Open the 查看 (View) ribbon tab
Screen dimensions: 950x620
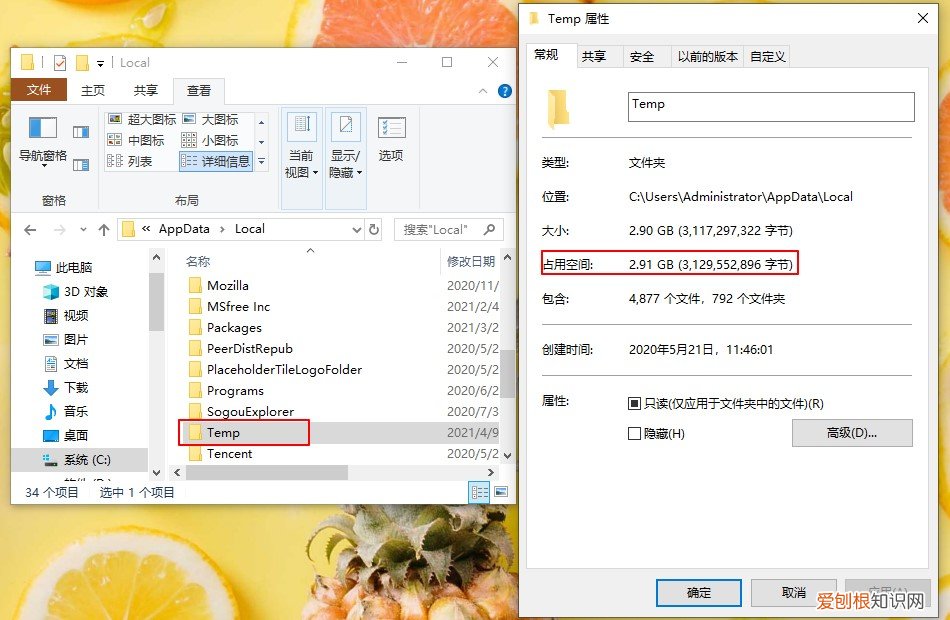tap(199, 89)
